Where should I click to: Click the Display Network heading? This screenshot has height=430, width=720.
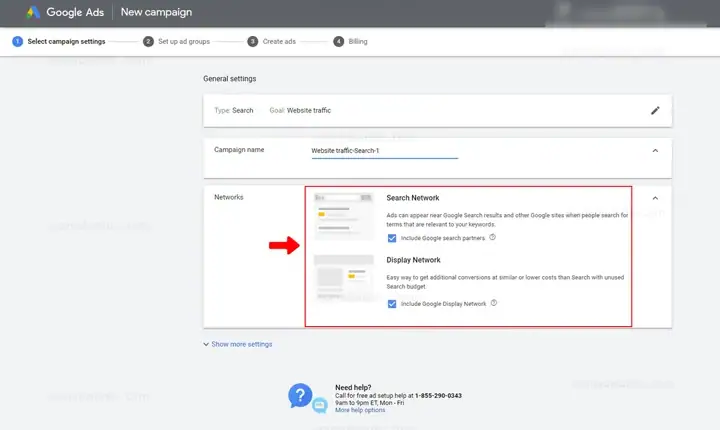pyautogui.click(x=413, y=260)
